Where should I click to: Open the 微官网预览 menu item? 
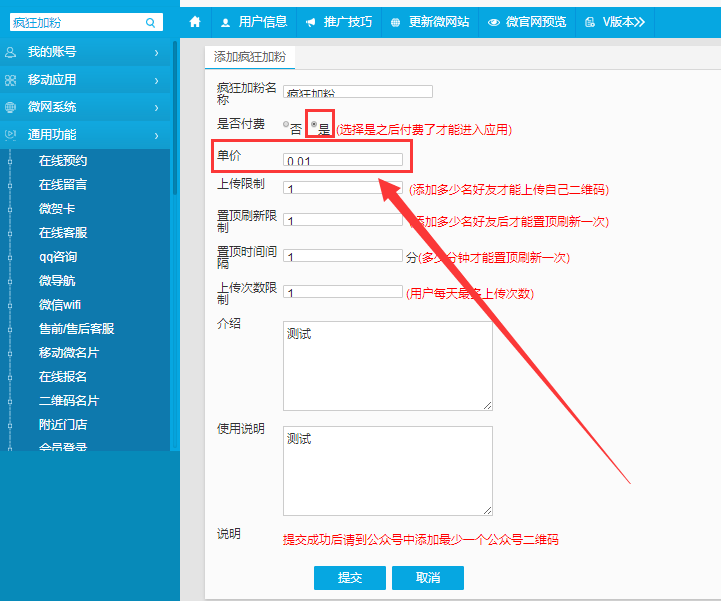point(527,22)
